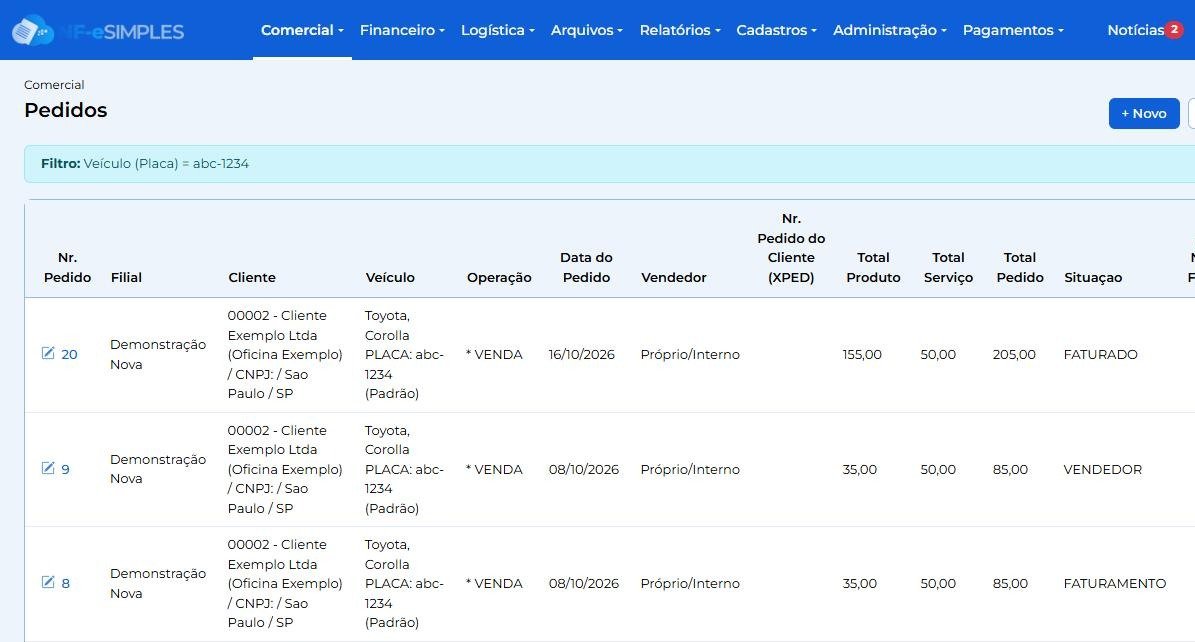Open the Comercial dropdown menu
Image resolution: width=1195 pixels, height=642 pixels.
click(302, 30)
